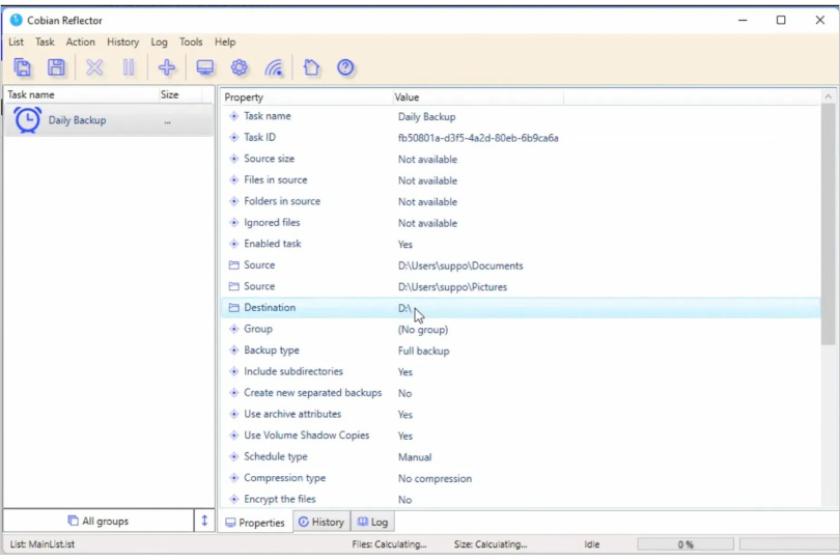This screenshot has width=840, height=560.
Task: Select the Files in source property label
Action: point(275,180)
